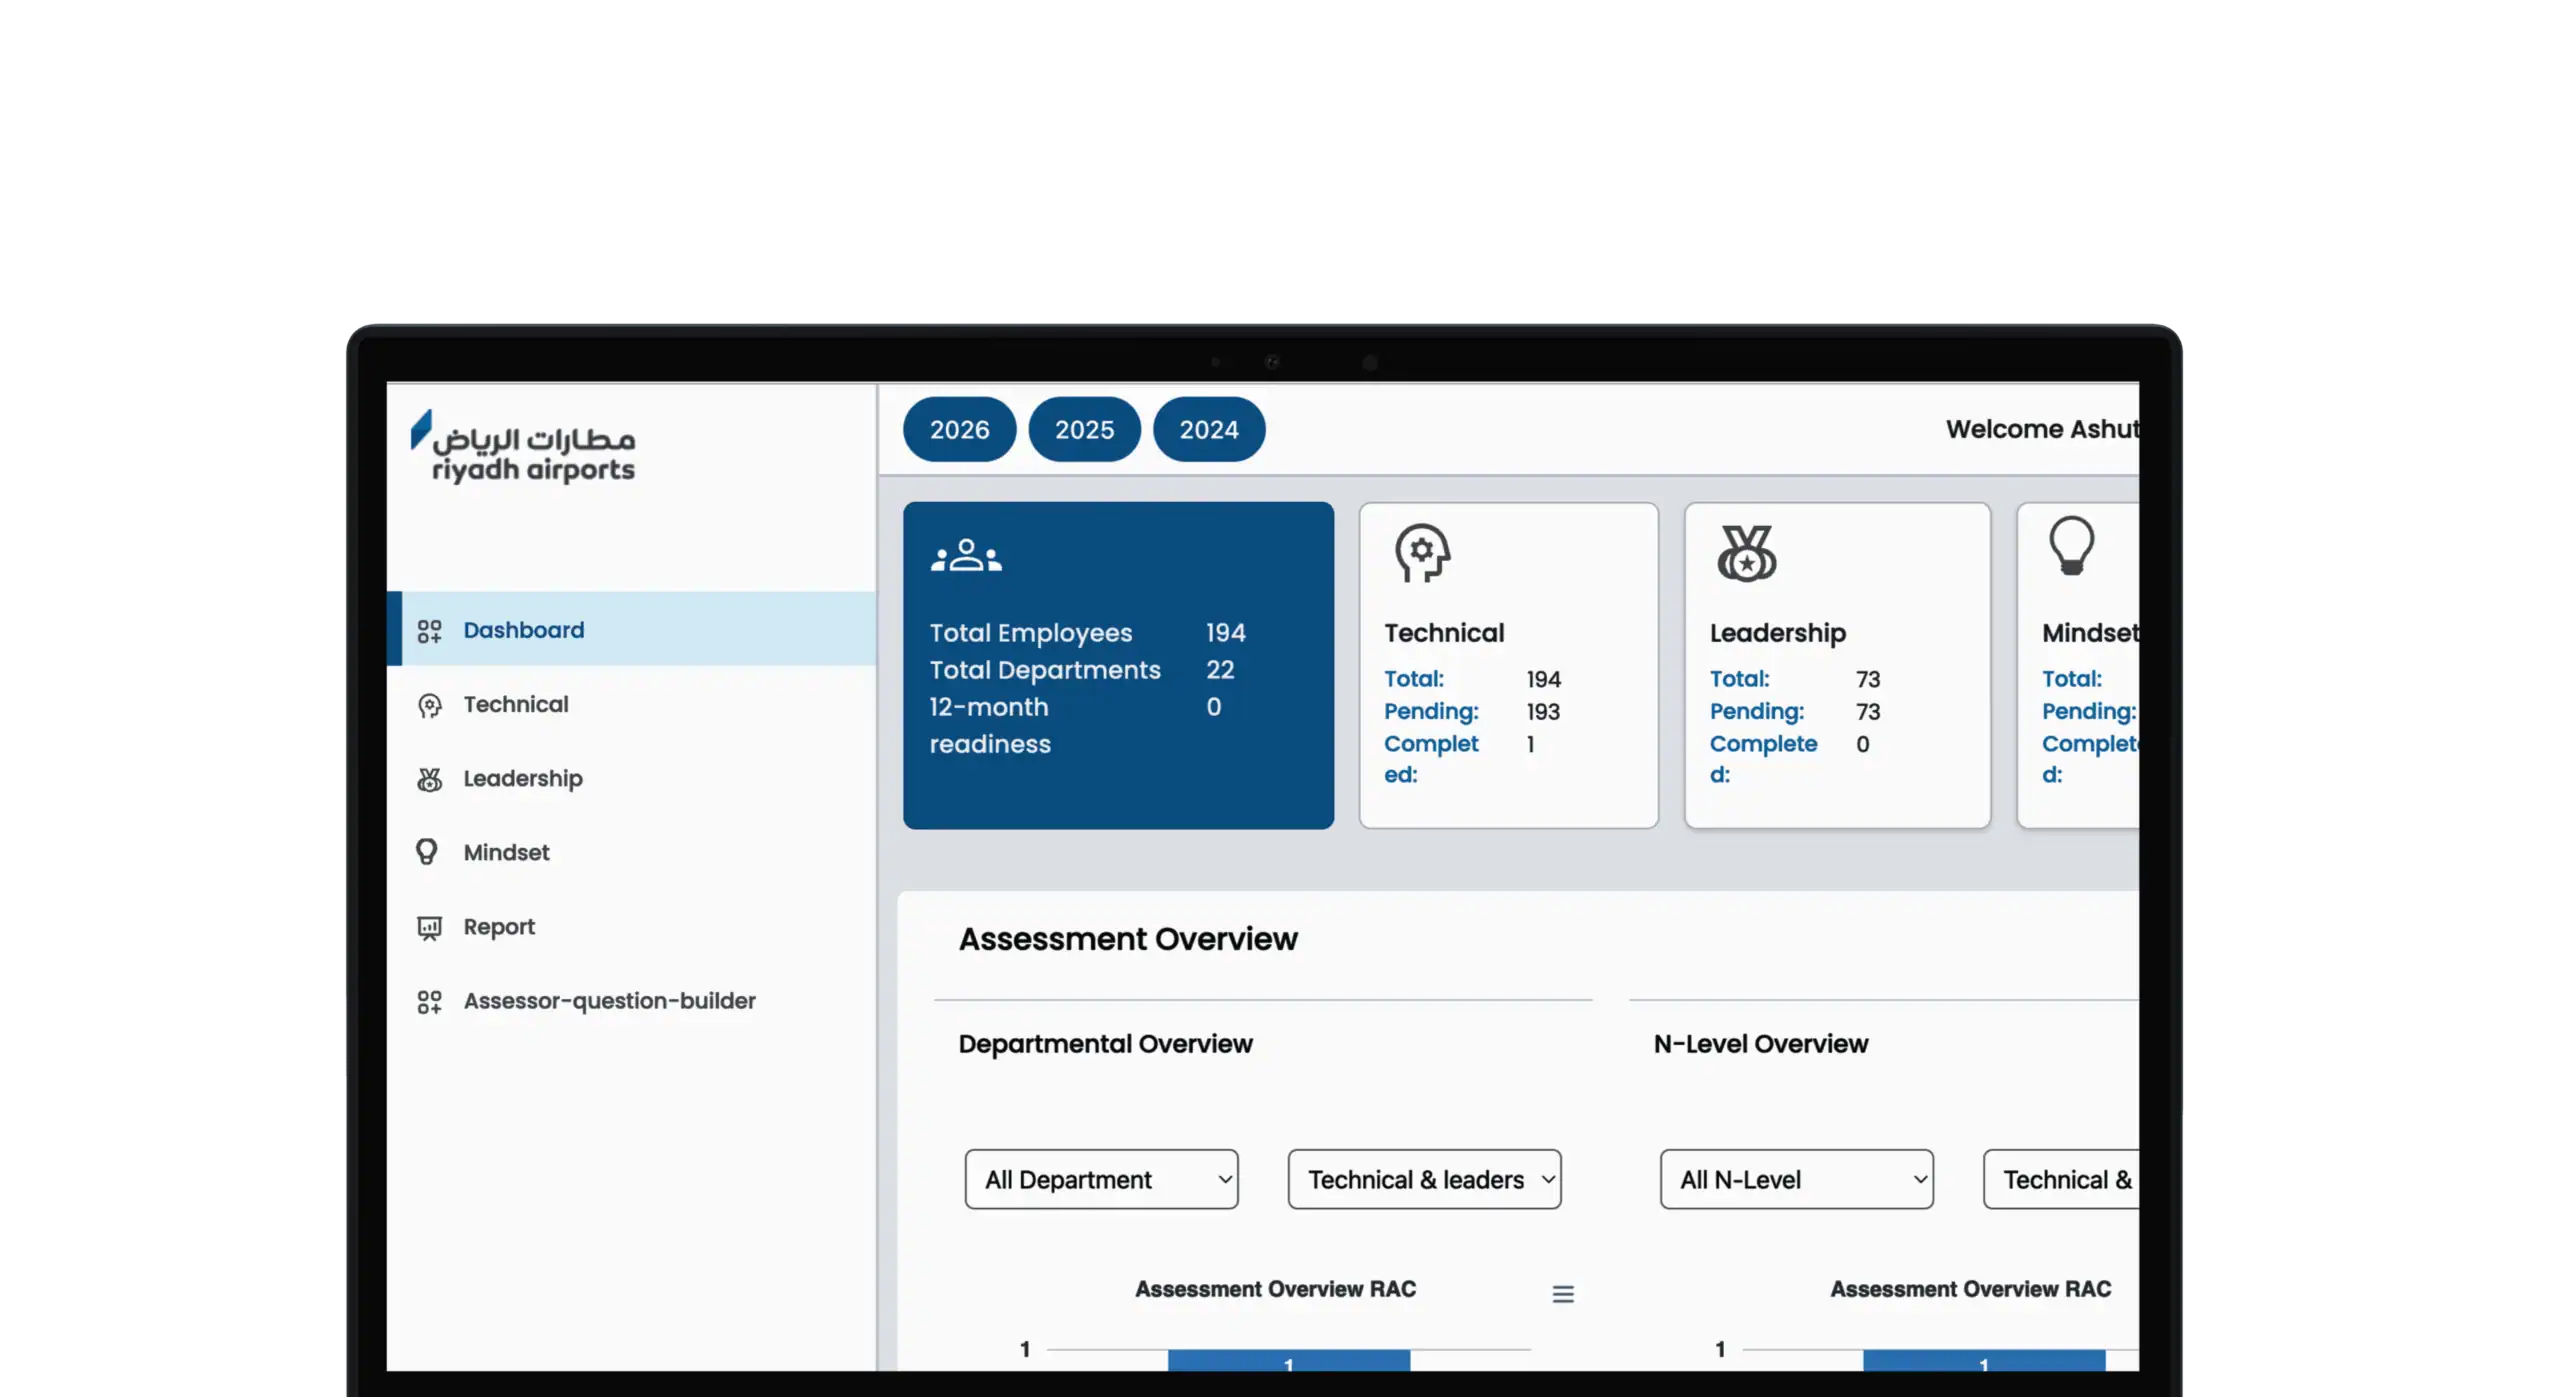Open the All N-Level dropdown
Viewport: 2560px width, 1397px height.
[1796, 1179]
